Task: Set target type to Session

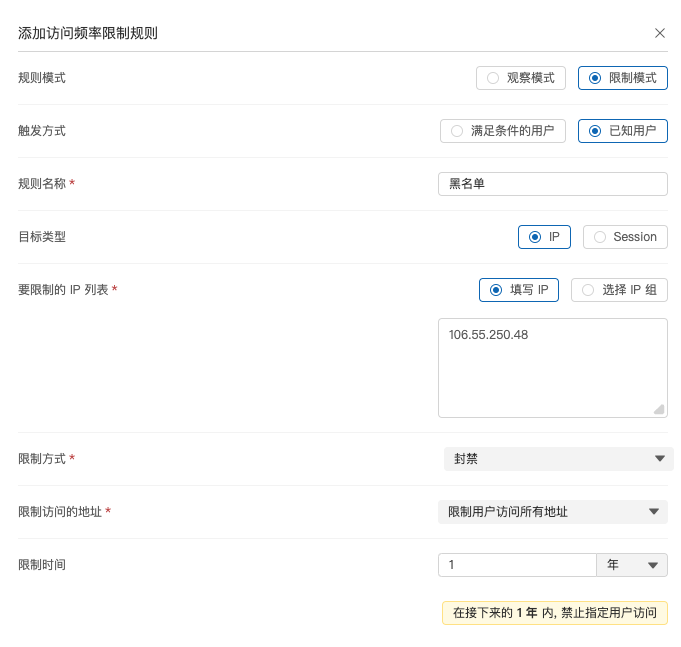Action: pos(625,237)
